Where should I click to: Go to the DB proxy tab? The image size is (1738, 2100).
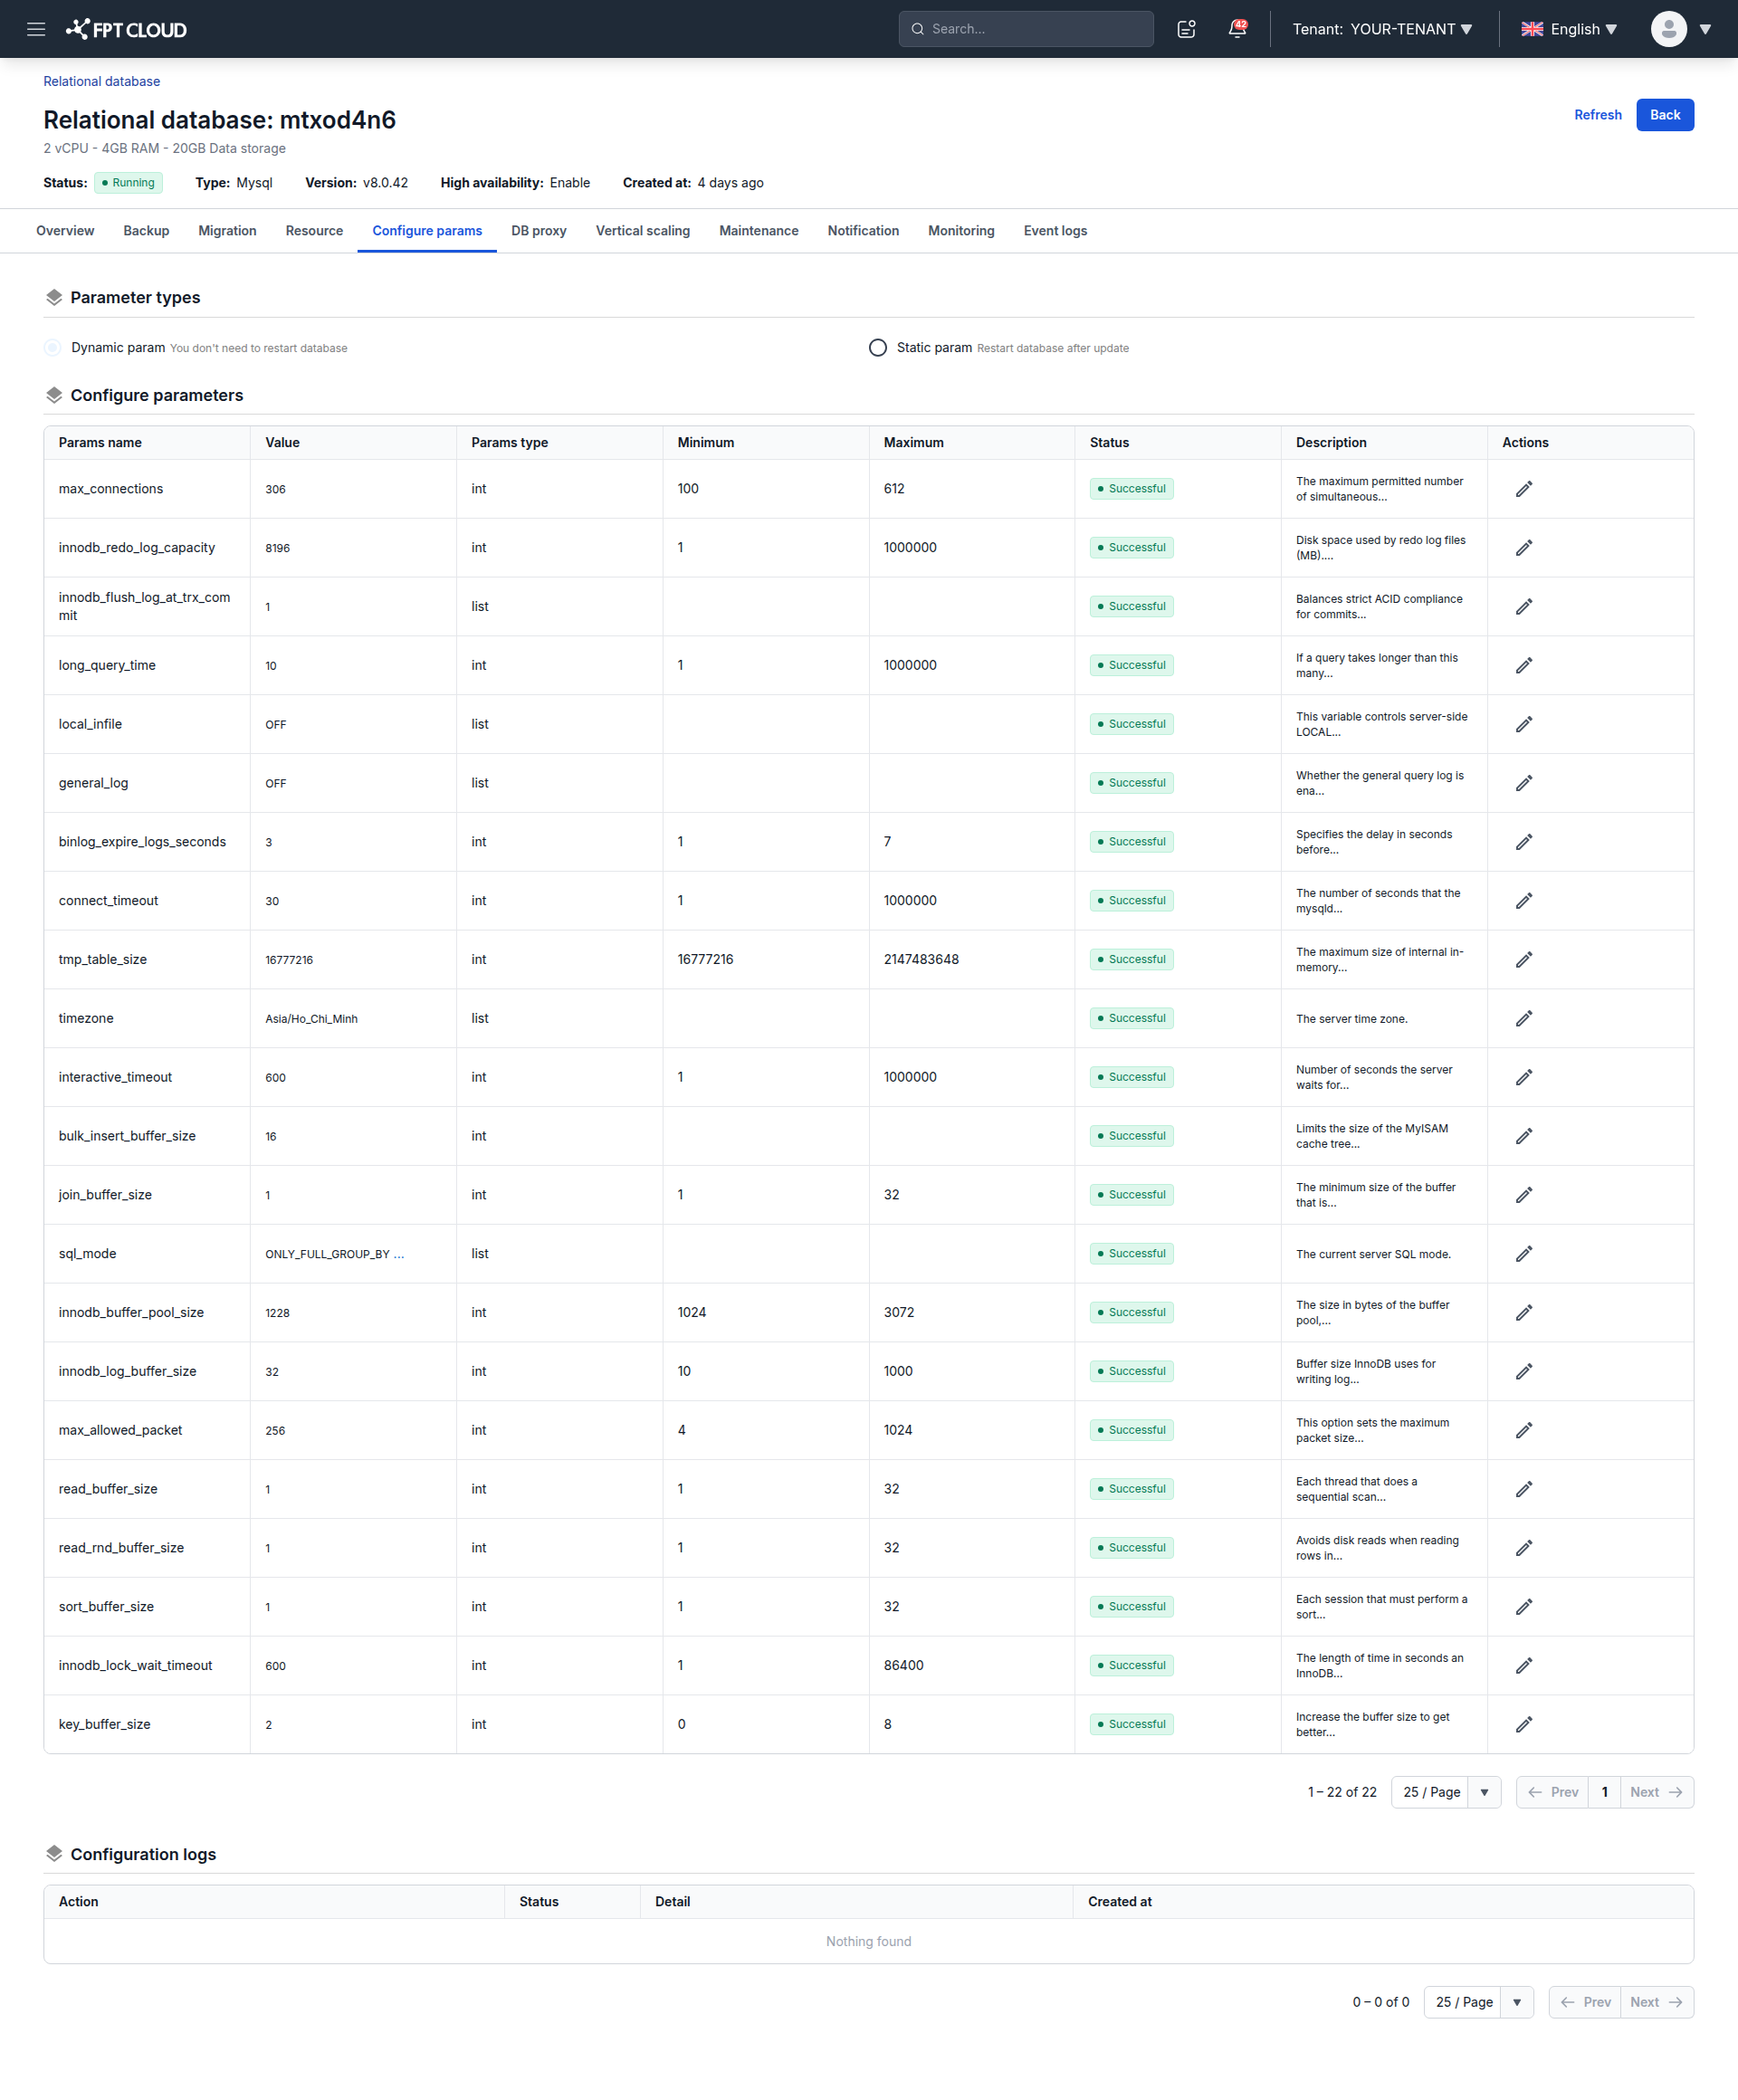click(539, 231)
